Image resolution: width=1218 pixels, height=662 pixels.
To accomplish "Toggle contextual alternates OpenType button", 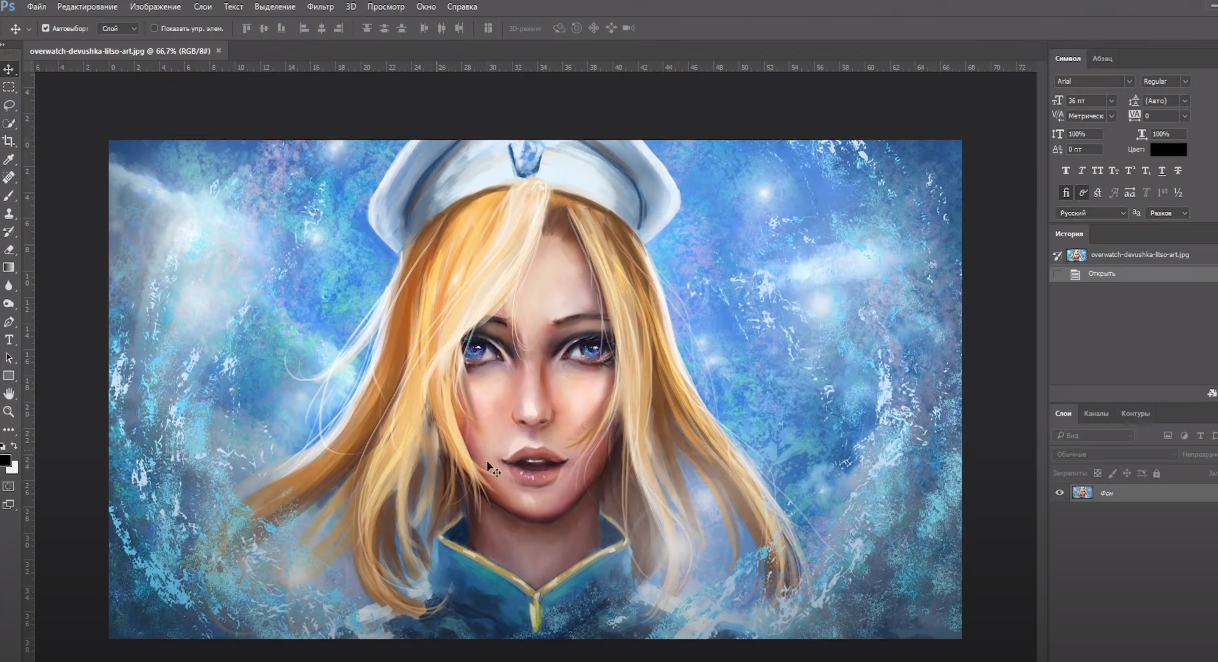I will [x=1083, y=192].
